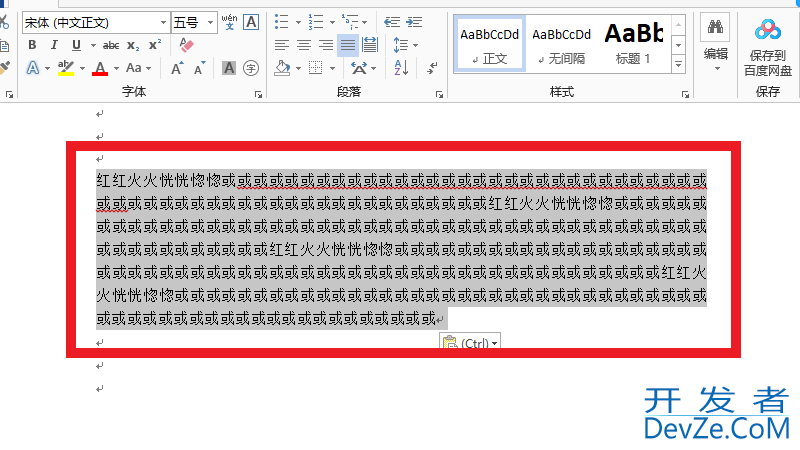Expand the font size 五号 dropdown arrow
This screenshot has height=450, width=800.
click(x=210, y=22)
